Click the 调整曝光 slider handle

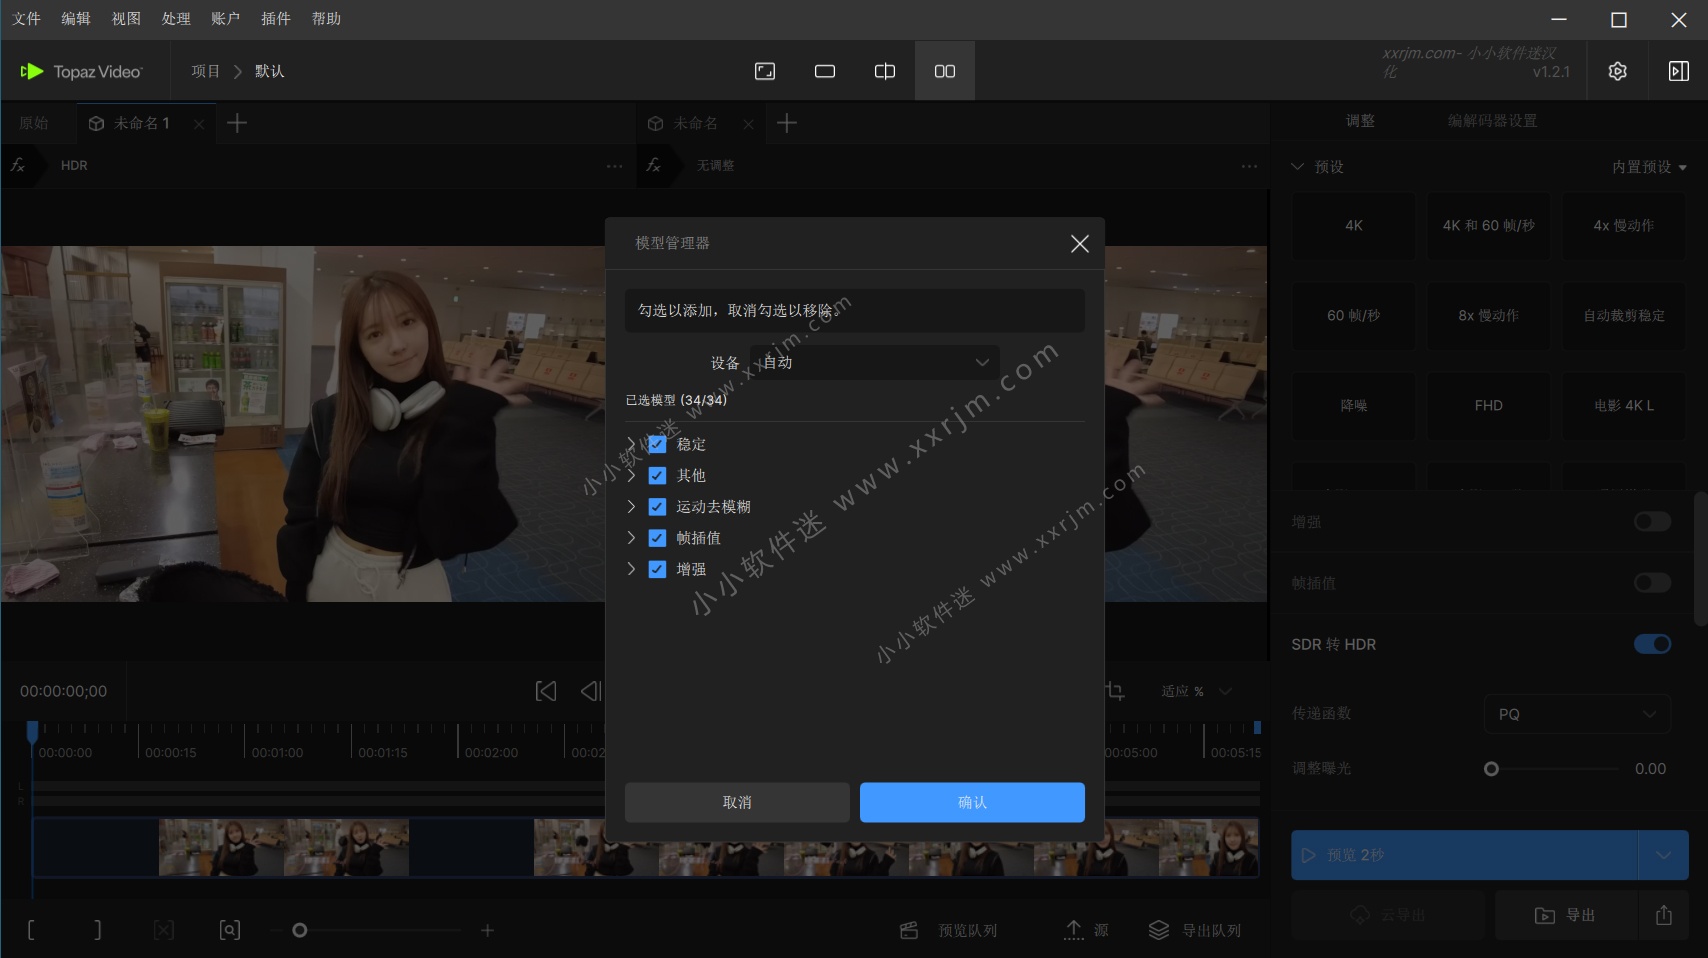pyautogui.click(x=1491, y=769)
